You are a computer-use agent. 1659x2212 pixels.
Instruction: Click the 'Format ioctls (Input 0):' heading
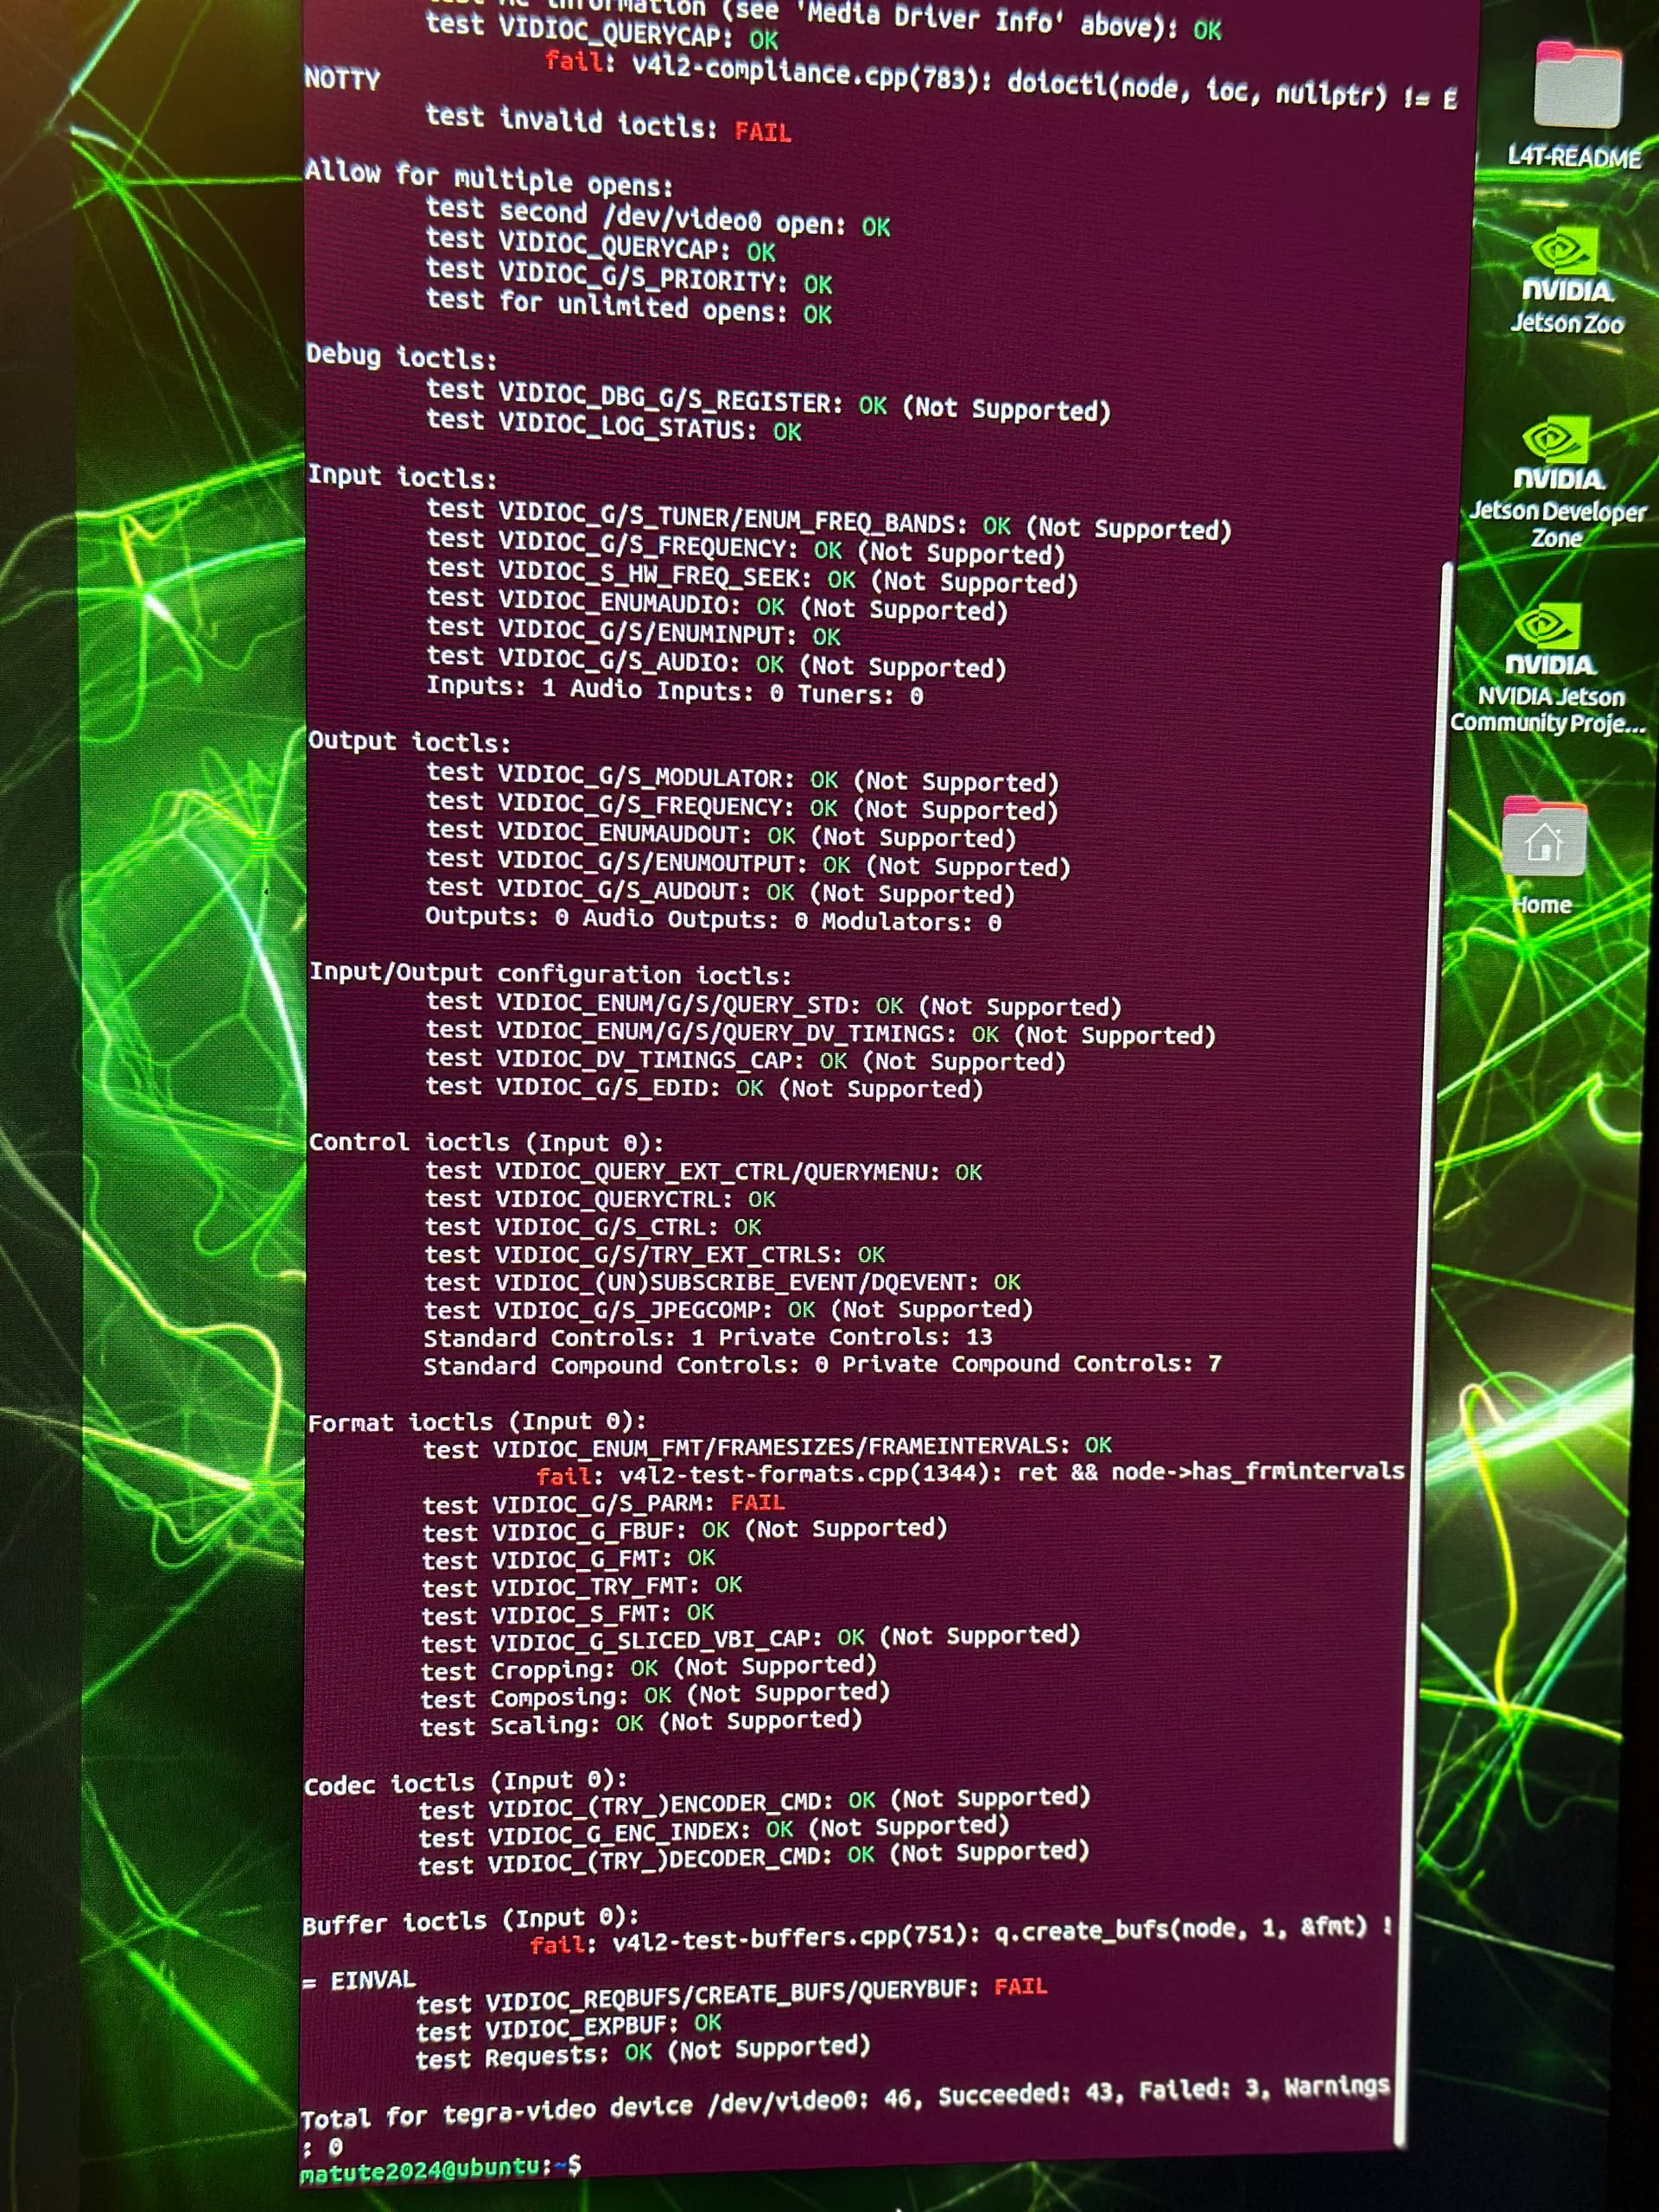point(476,1422)
